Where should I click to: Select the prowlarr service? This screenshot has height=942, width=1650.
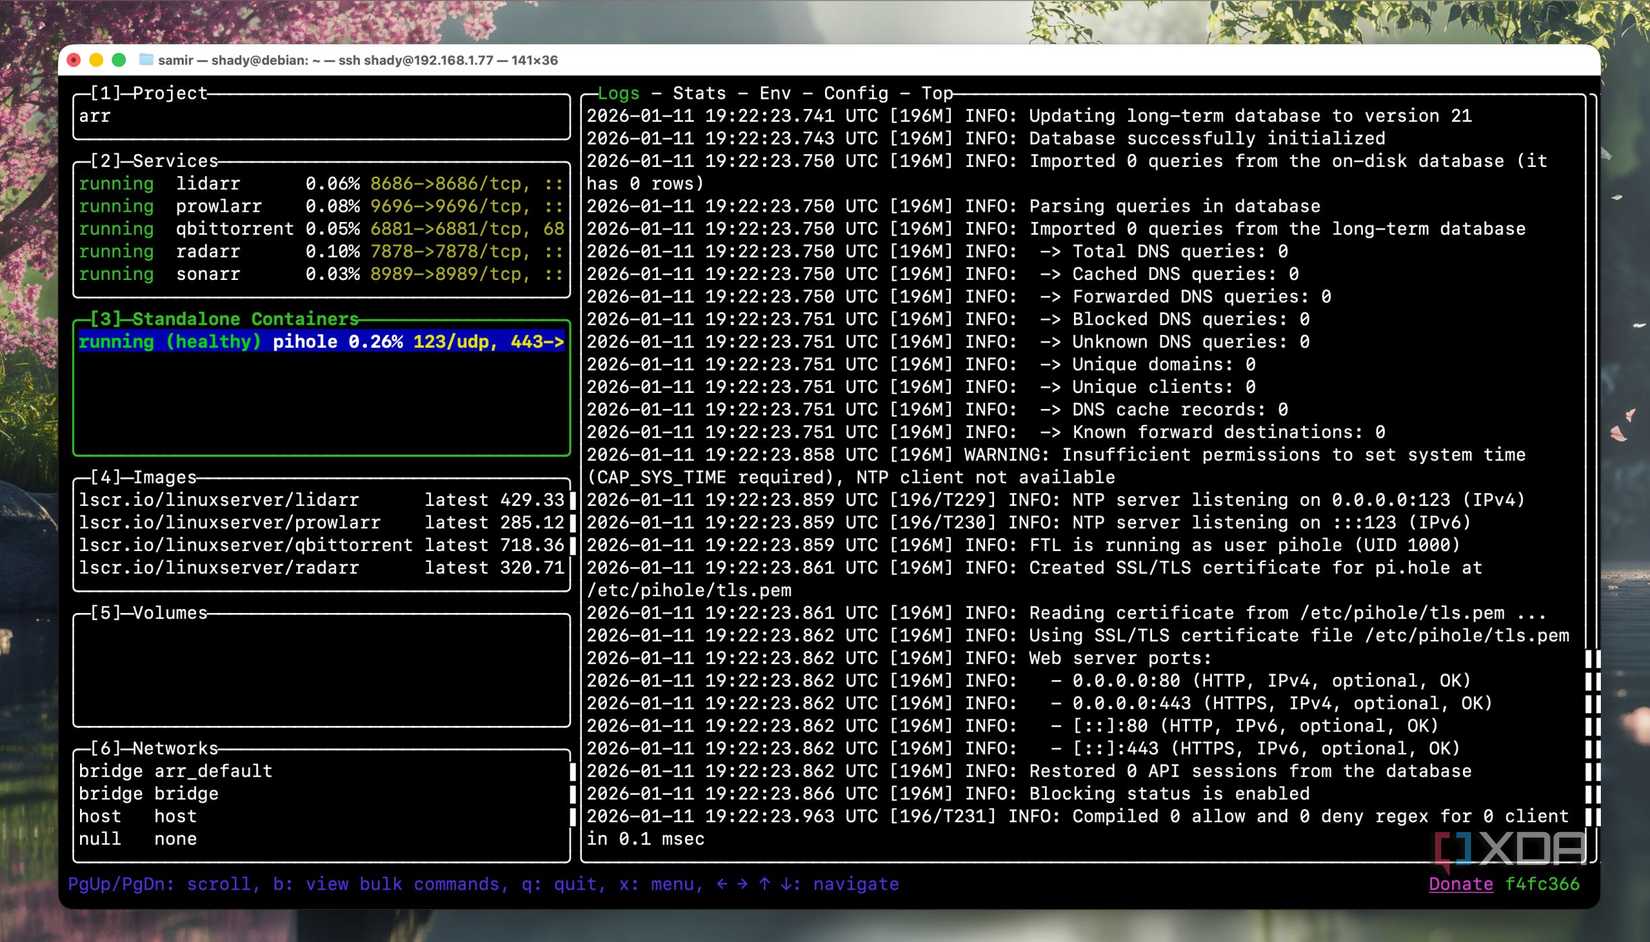coord(219,206)
